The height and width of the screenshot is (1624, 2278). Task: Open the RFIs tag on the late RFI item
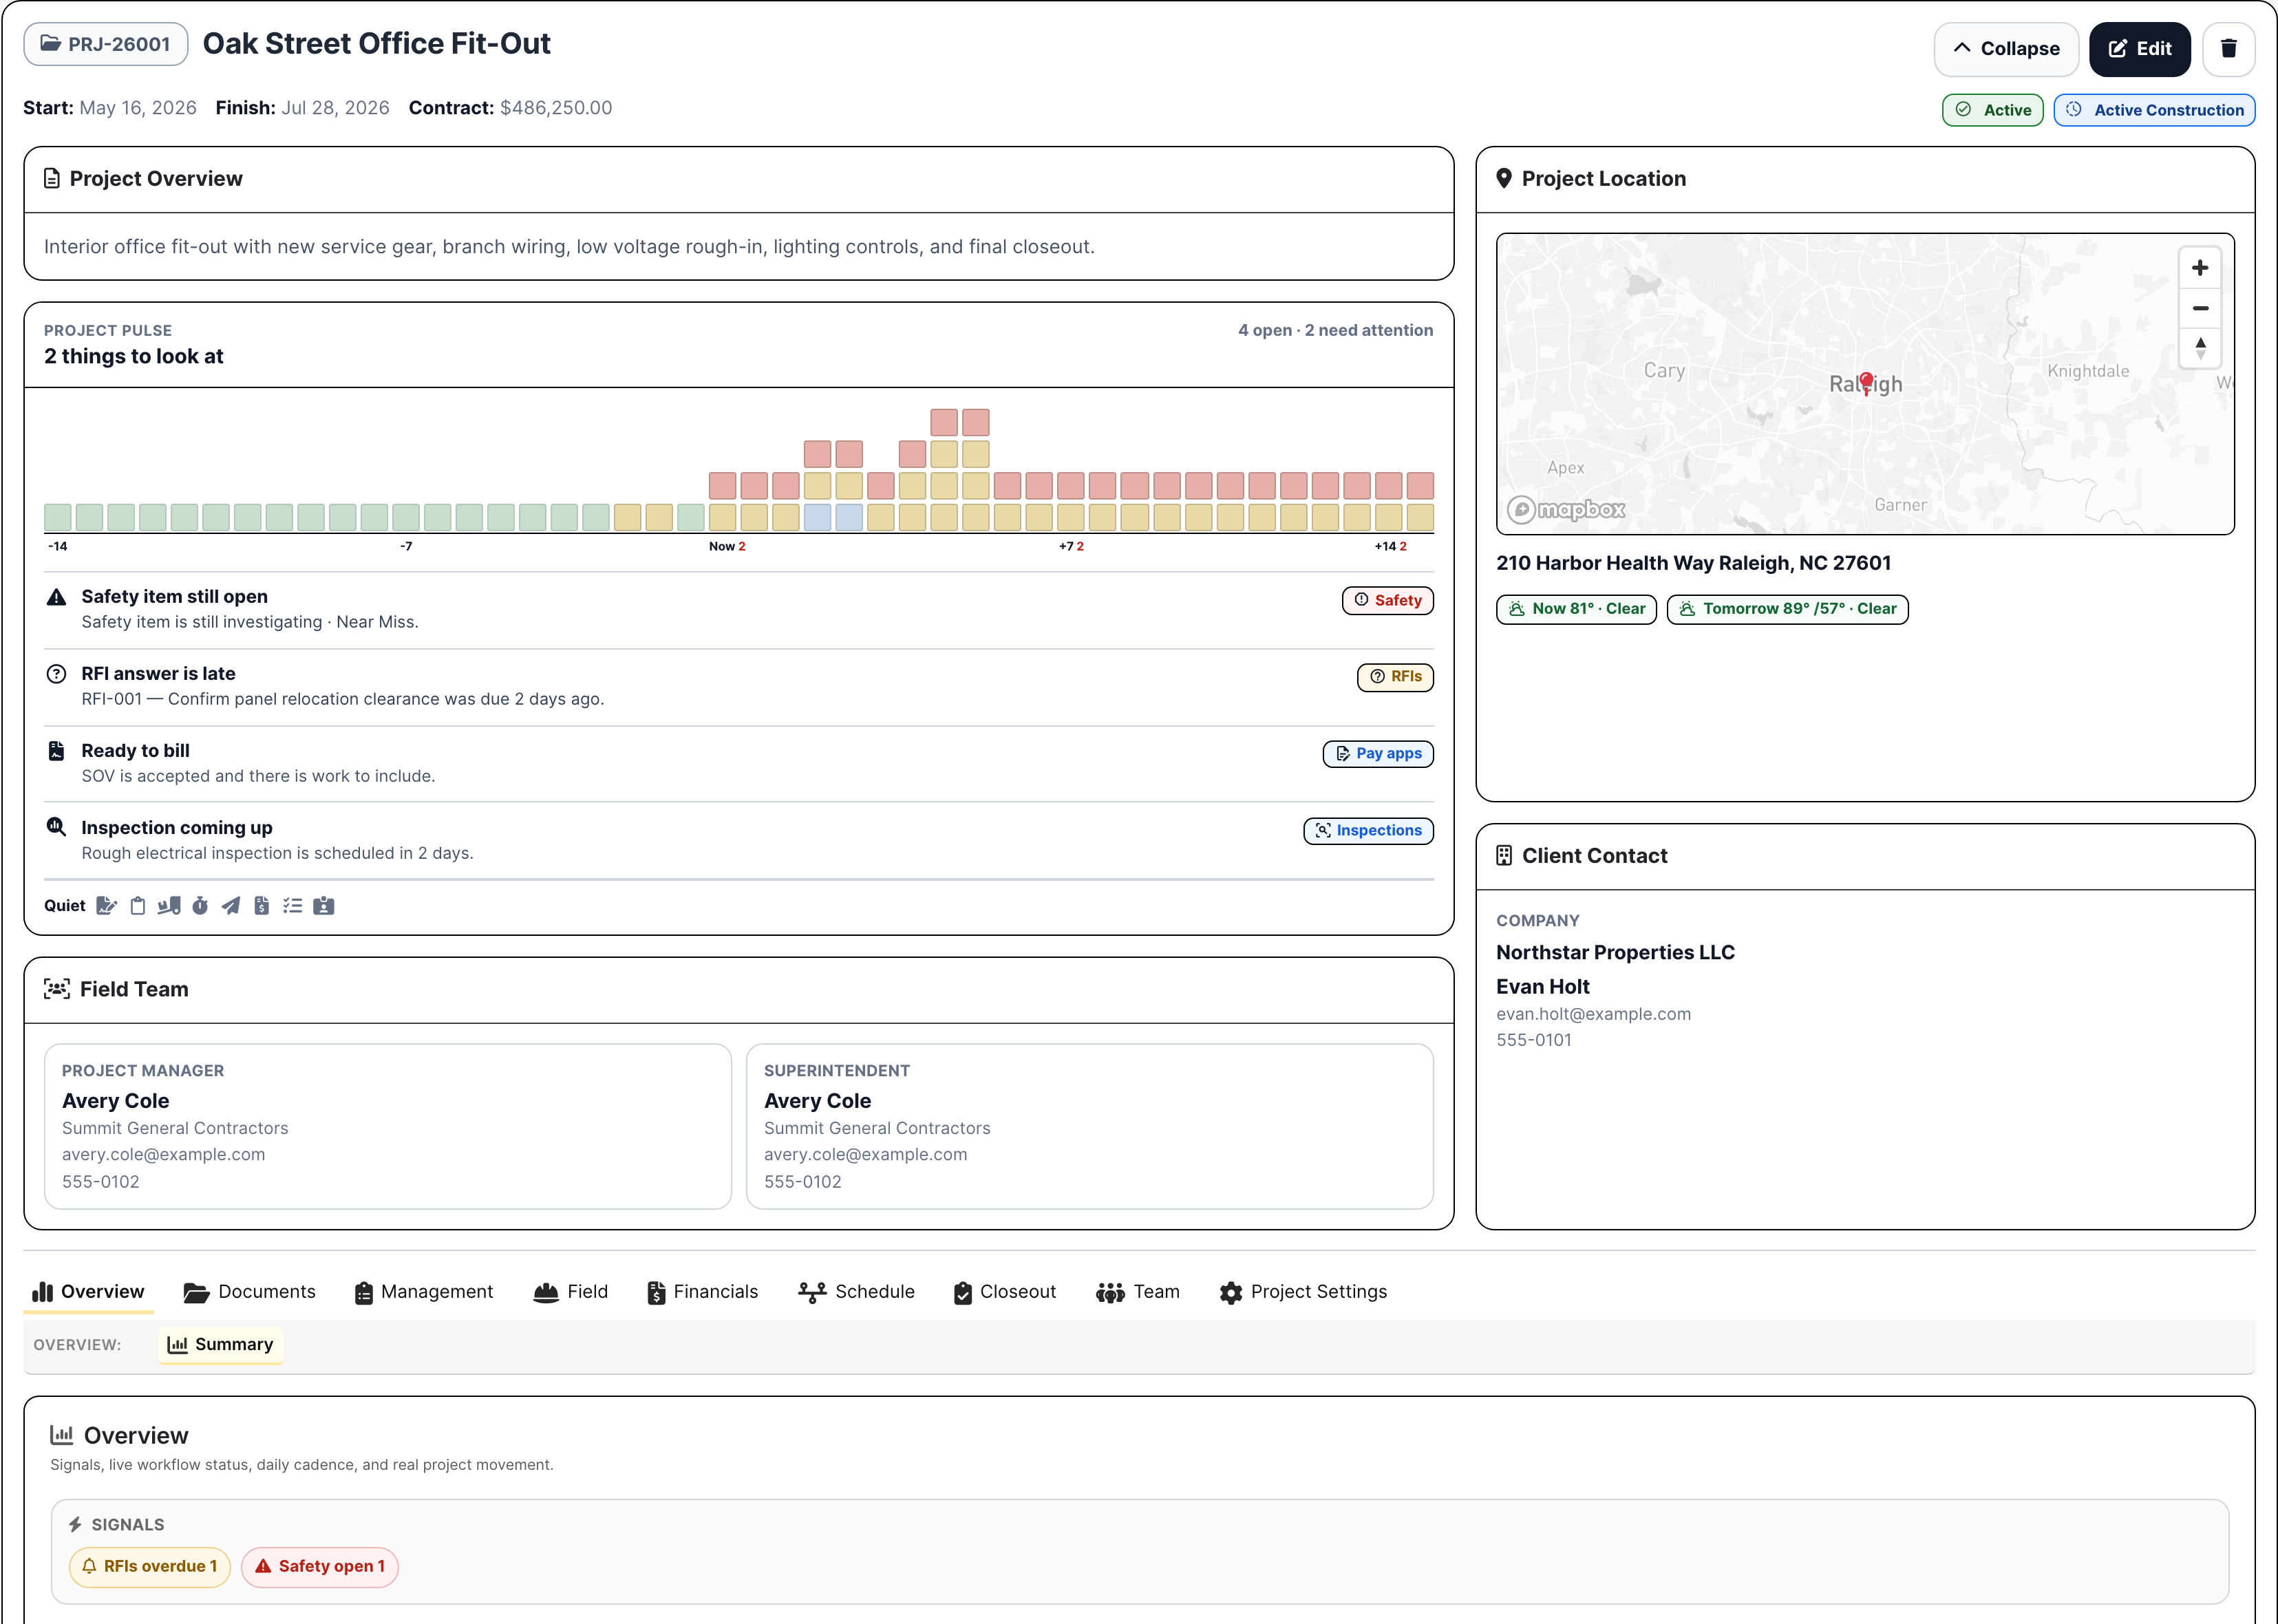click(x=1395, y=677)
